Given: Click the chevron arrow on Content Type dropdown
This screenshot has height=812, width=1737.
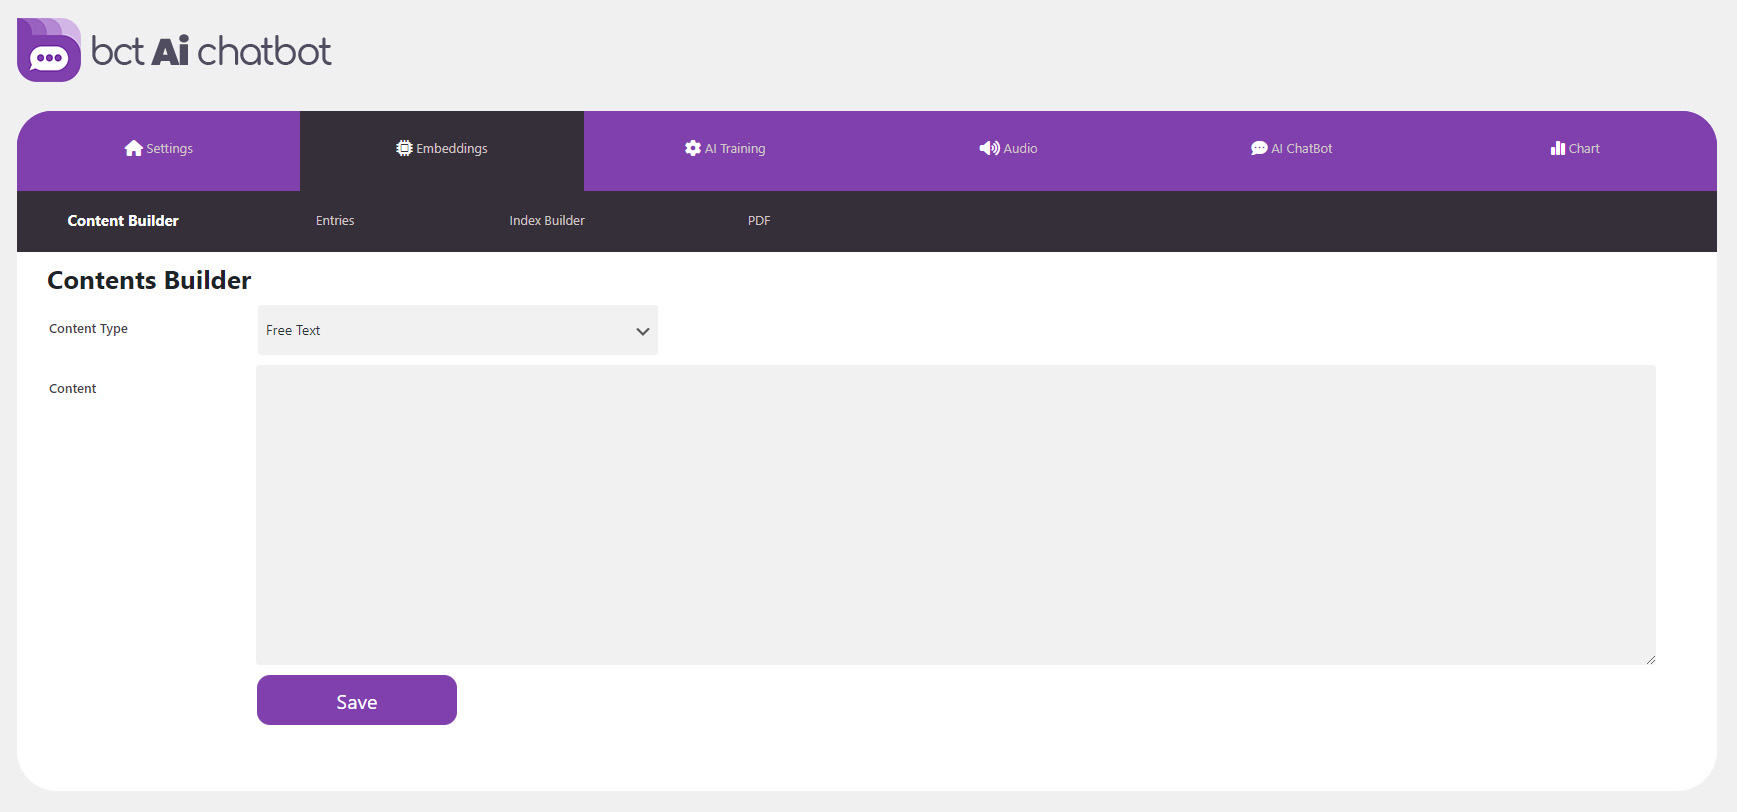Looking at the screenshot, I should tap(642, 331).
